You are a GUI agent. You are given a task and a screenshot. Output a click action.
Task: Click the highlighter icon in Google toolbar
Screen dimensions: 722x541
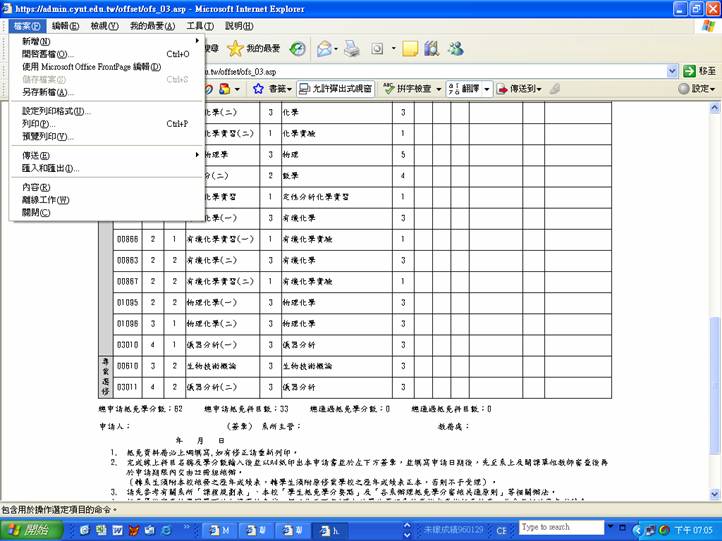click(x=555, y=88)
